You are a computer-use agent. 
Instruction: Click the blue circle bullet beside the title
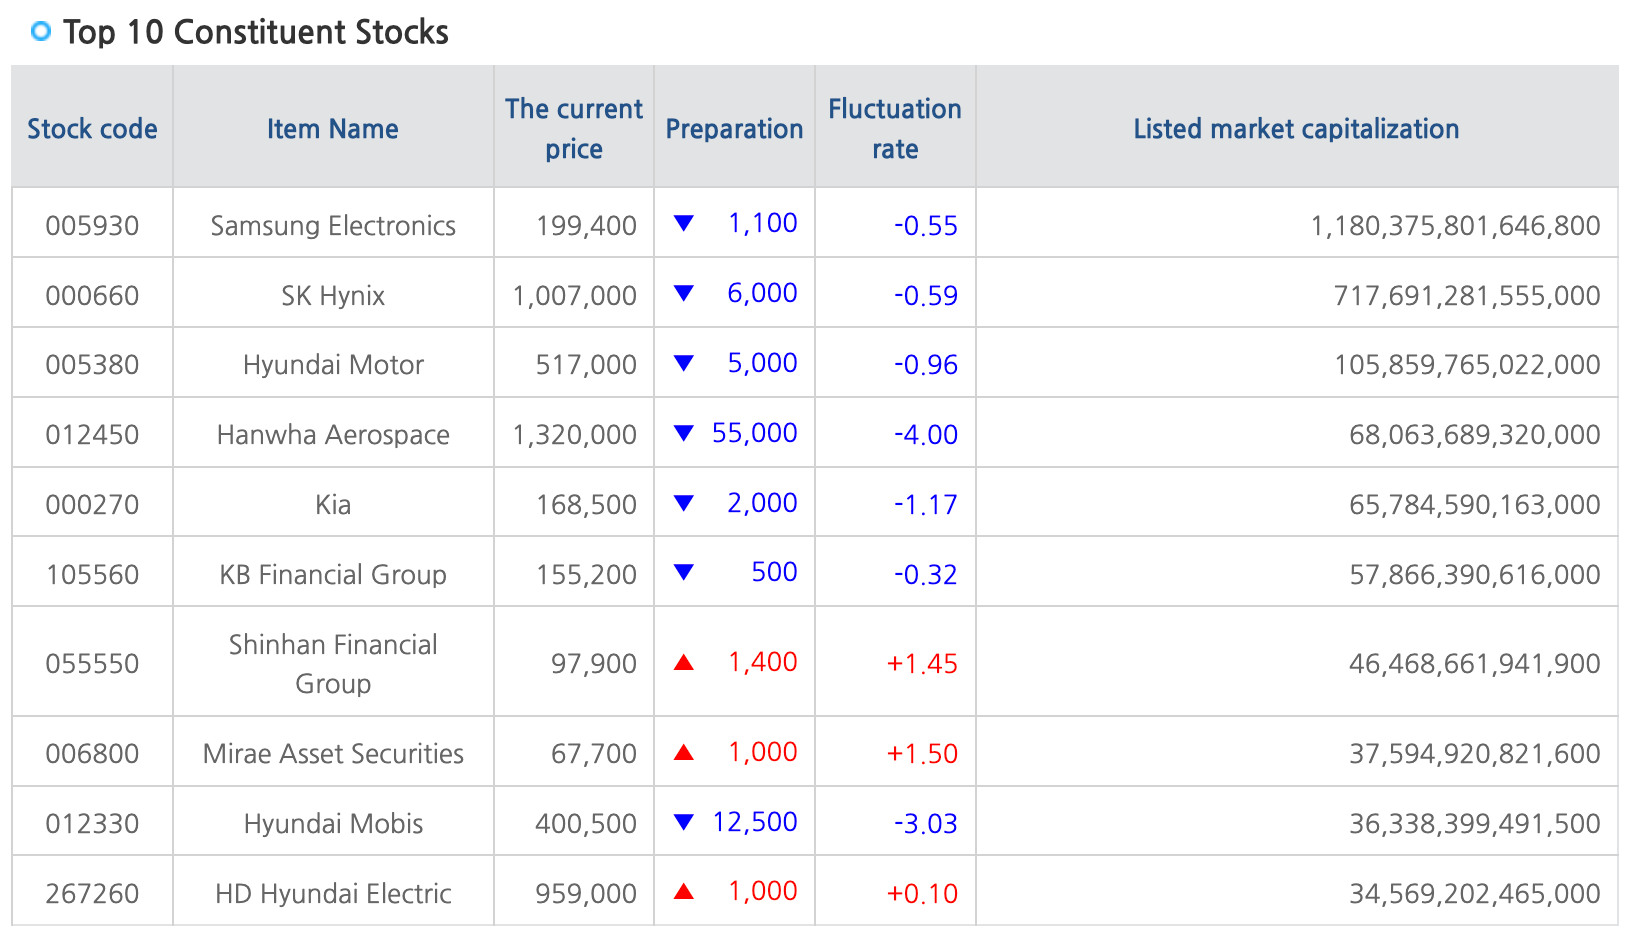[x=41, y=32]
